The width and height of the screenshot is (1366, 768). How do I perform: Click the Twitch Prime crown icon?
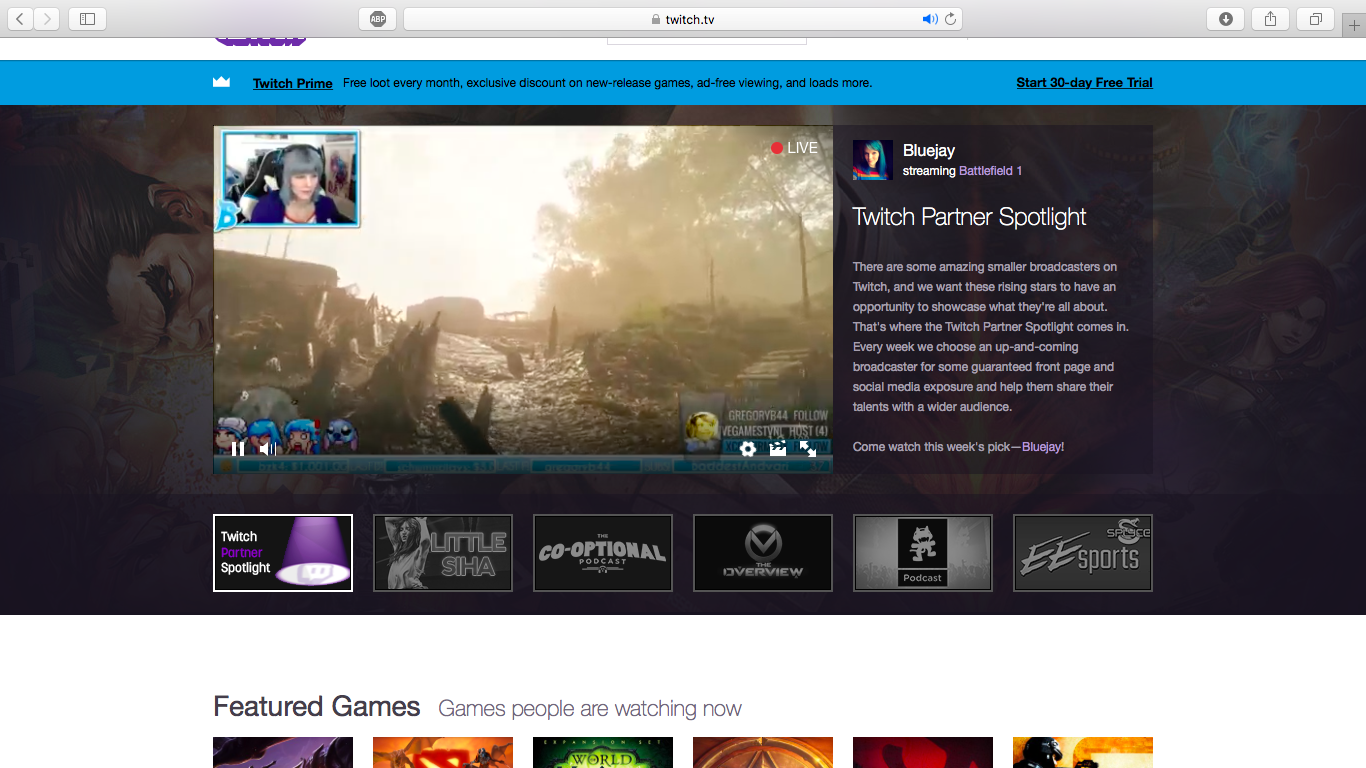222,82
